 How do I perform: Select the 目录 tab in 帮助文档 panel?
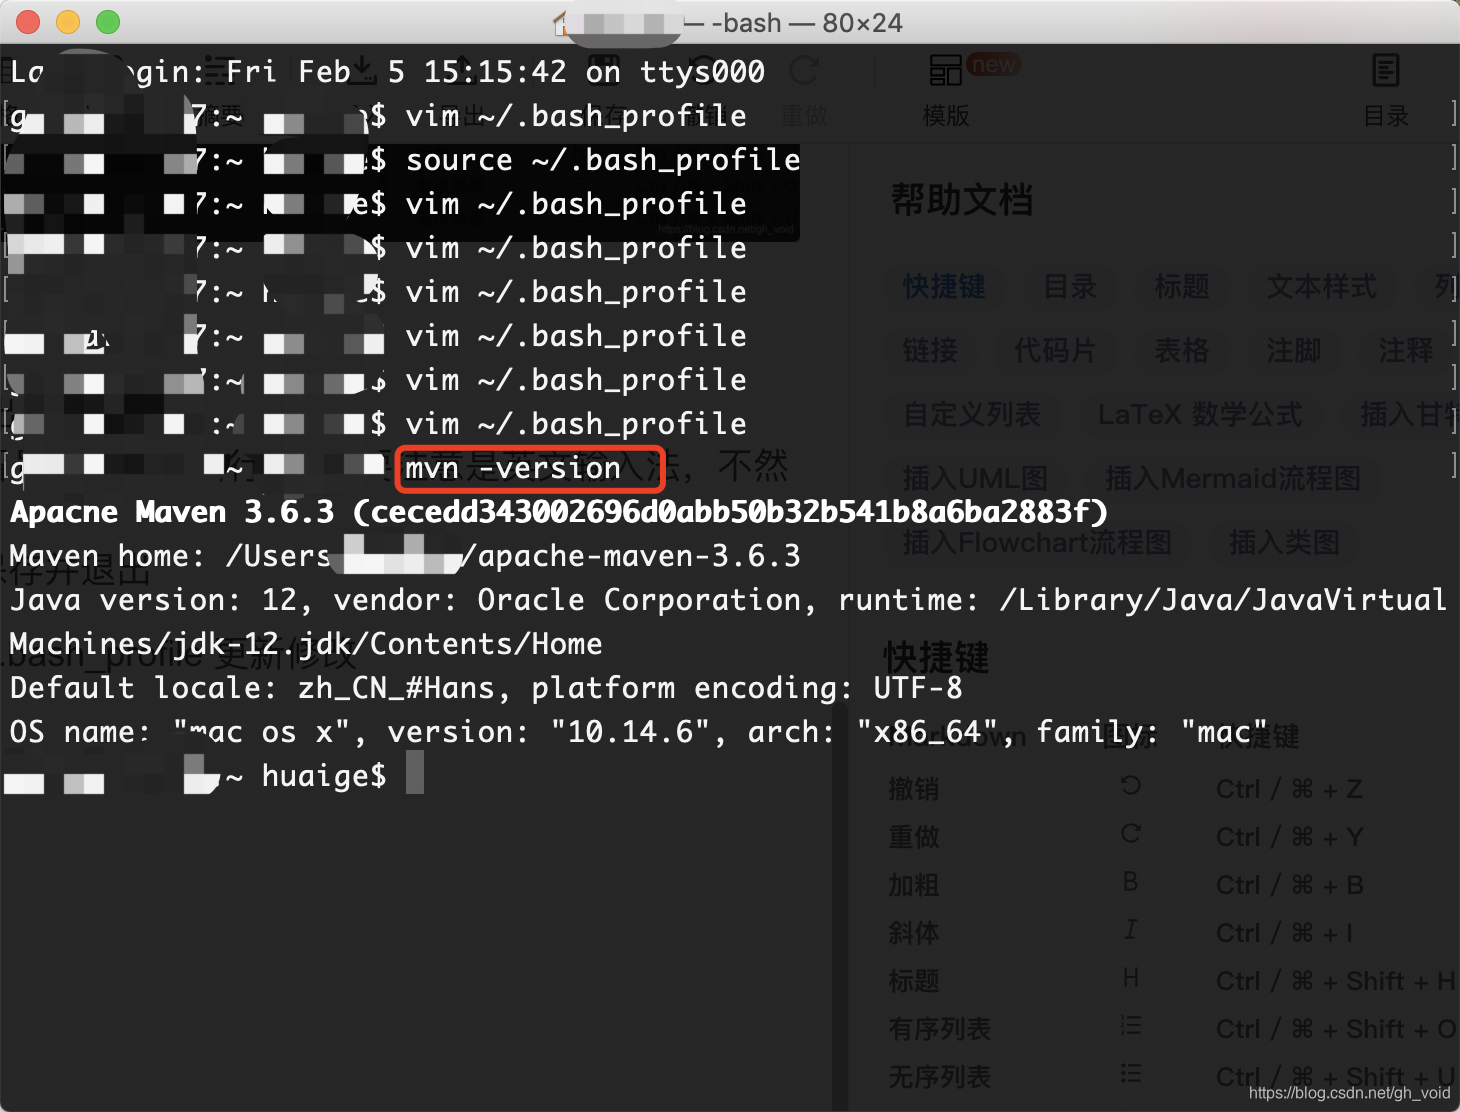[1070, 287]
